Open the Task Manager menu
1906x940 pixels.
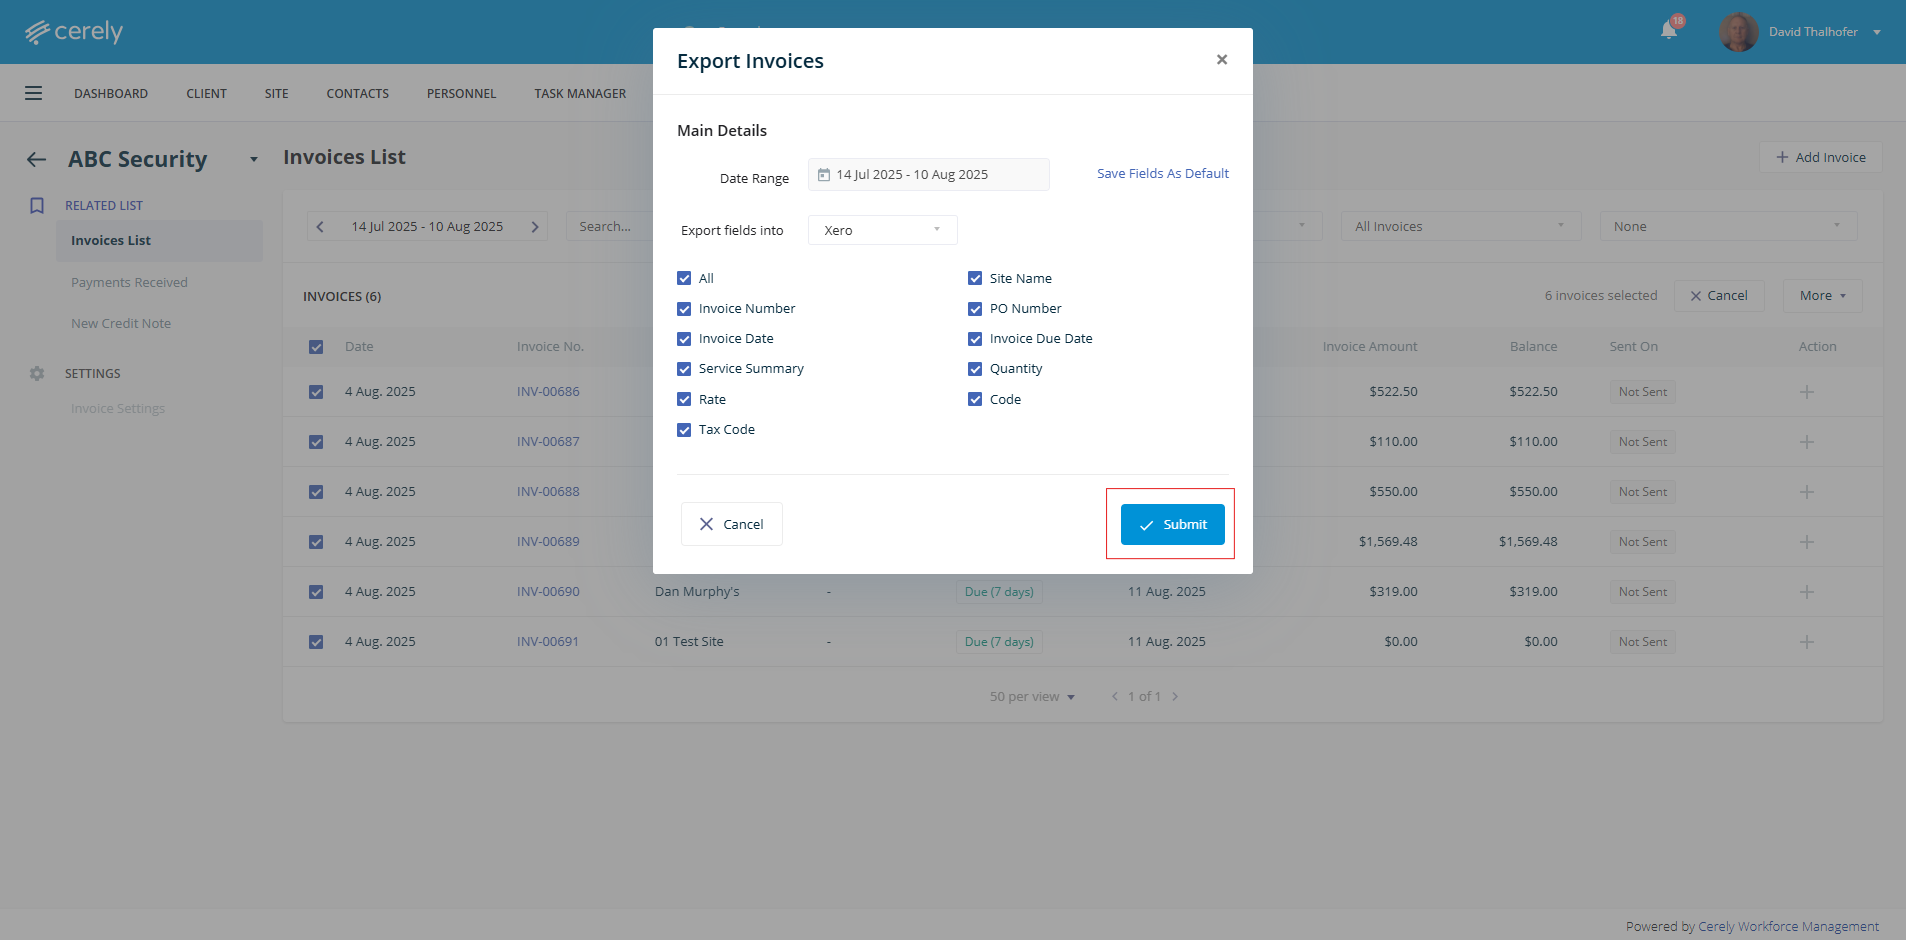point(580,94)
